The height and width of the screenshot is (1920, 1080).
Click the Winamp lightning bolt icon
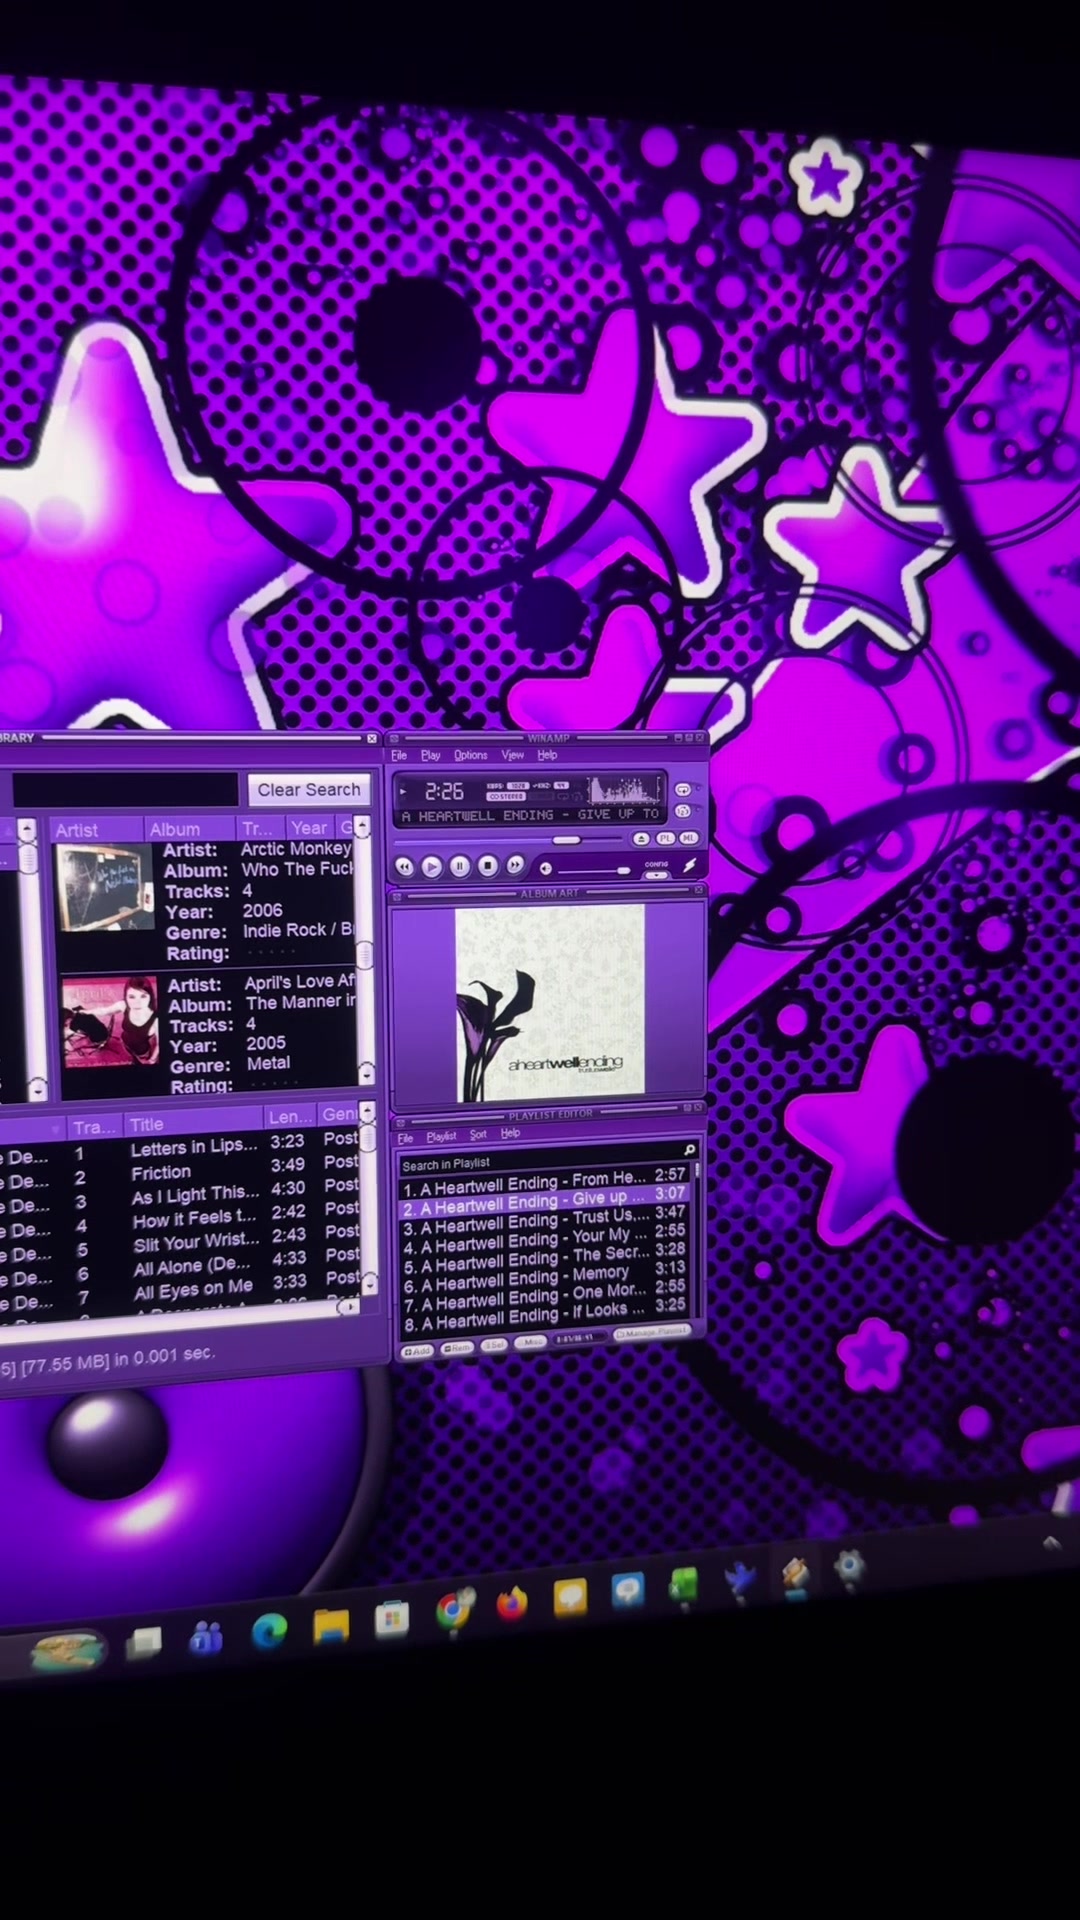tap(690, 865)
